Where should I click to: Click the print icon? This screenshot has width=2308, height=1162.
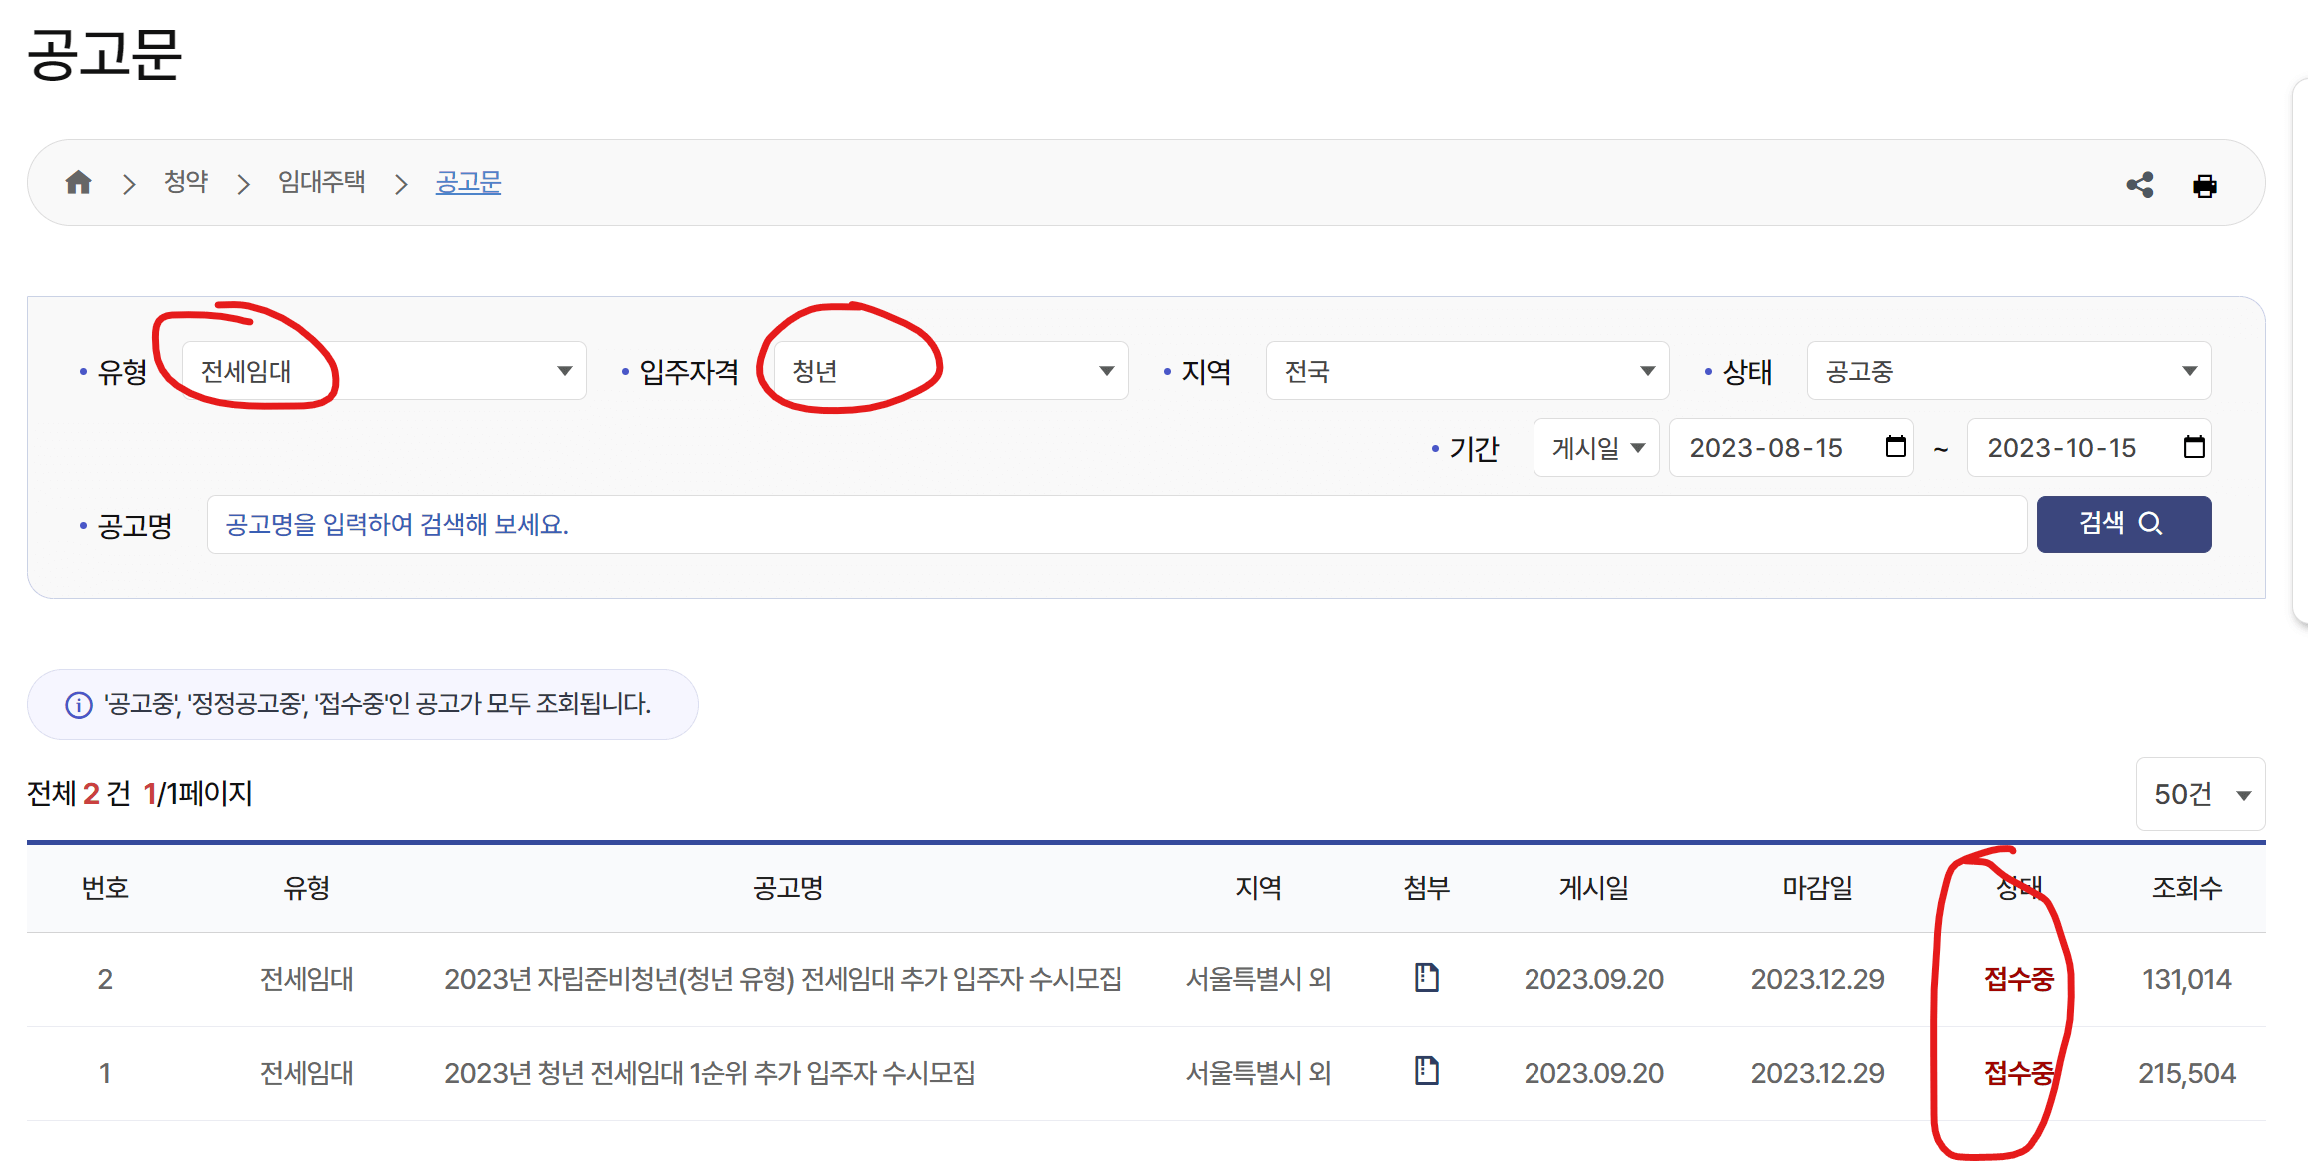[2204, 186]
